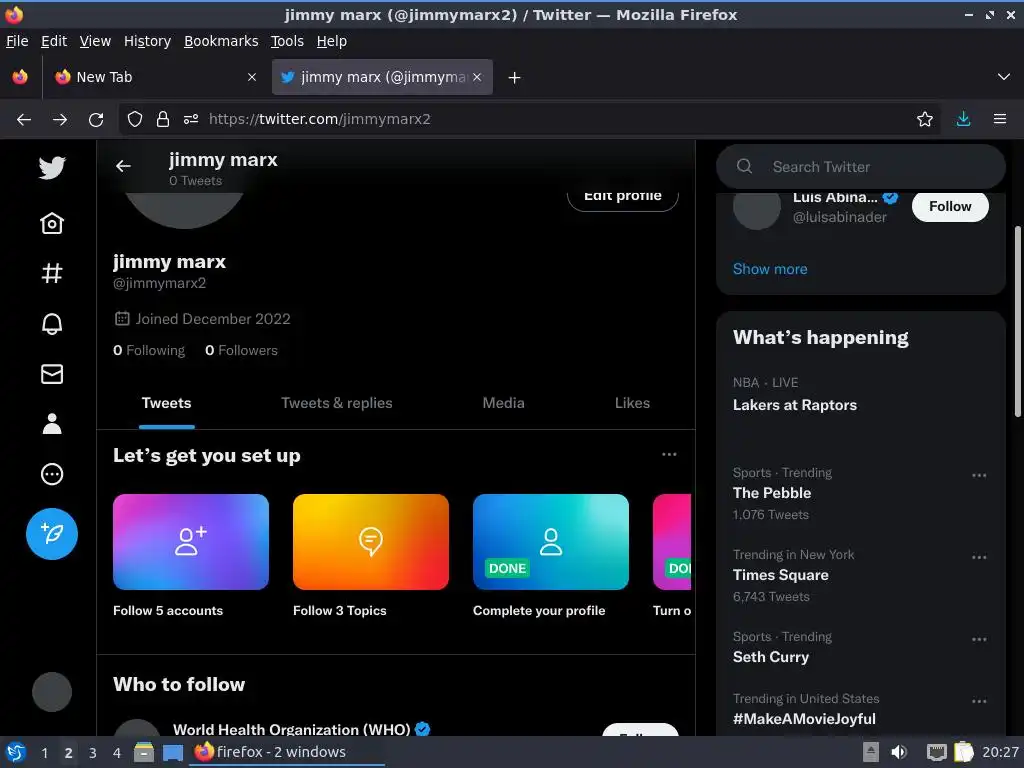Open the View menu
The height and width of the screenshot is (768, 1024).
coord(95,41)
